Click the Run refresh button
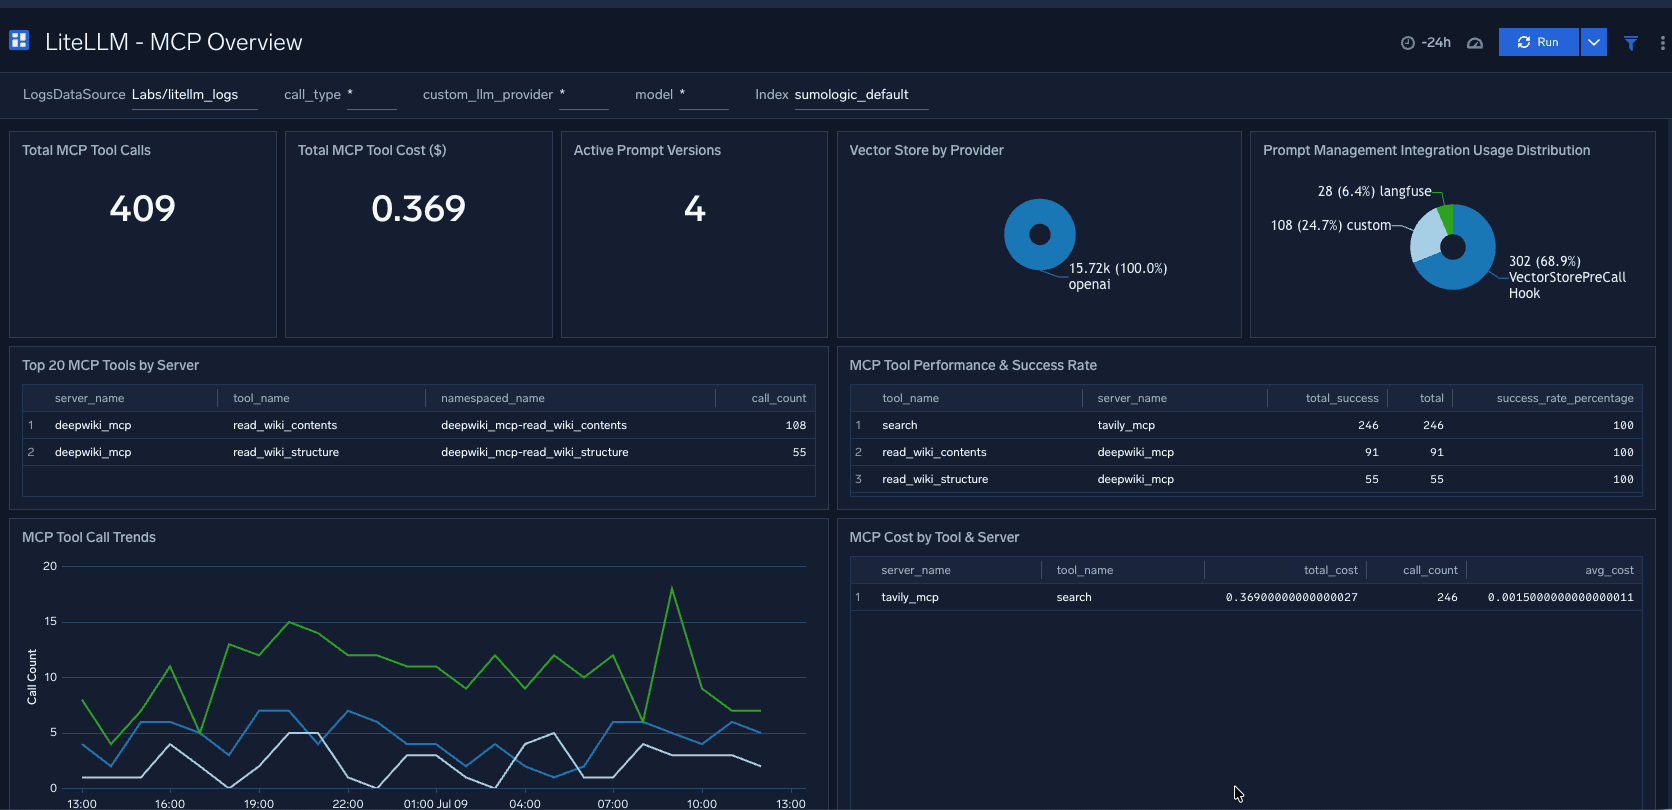1672x810 pixels. 1538,42
